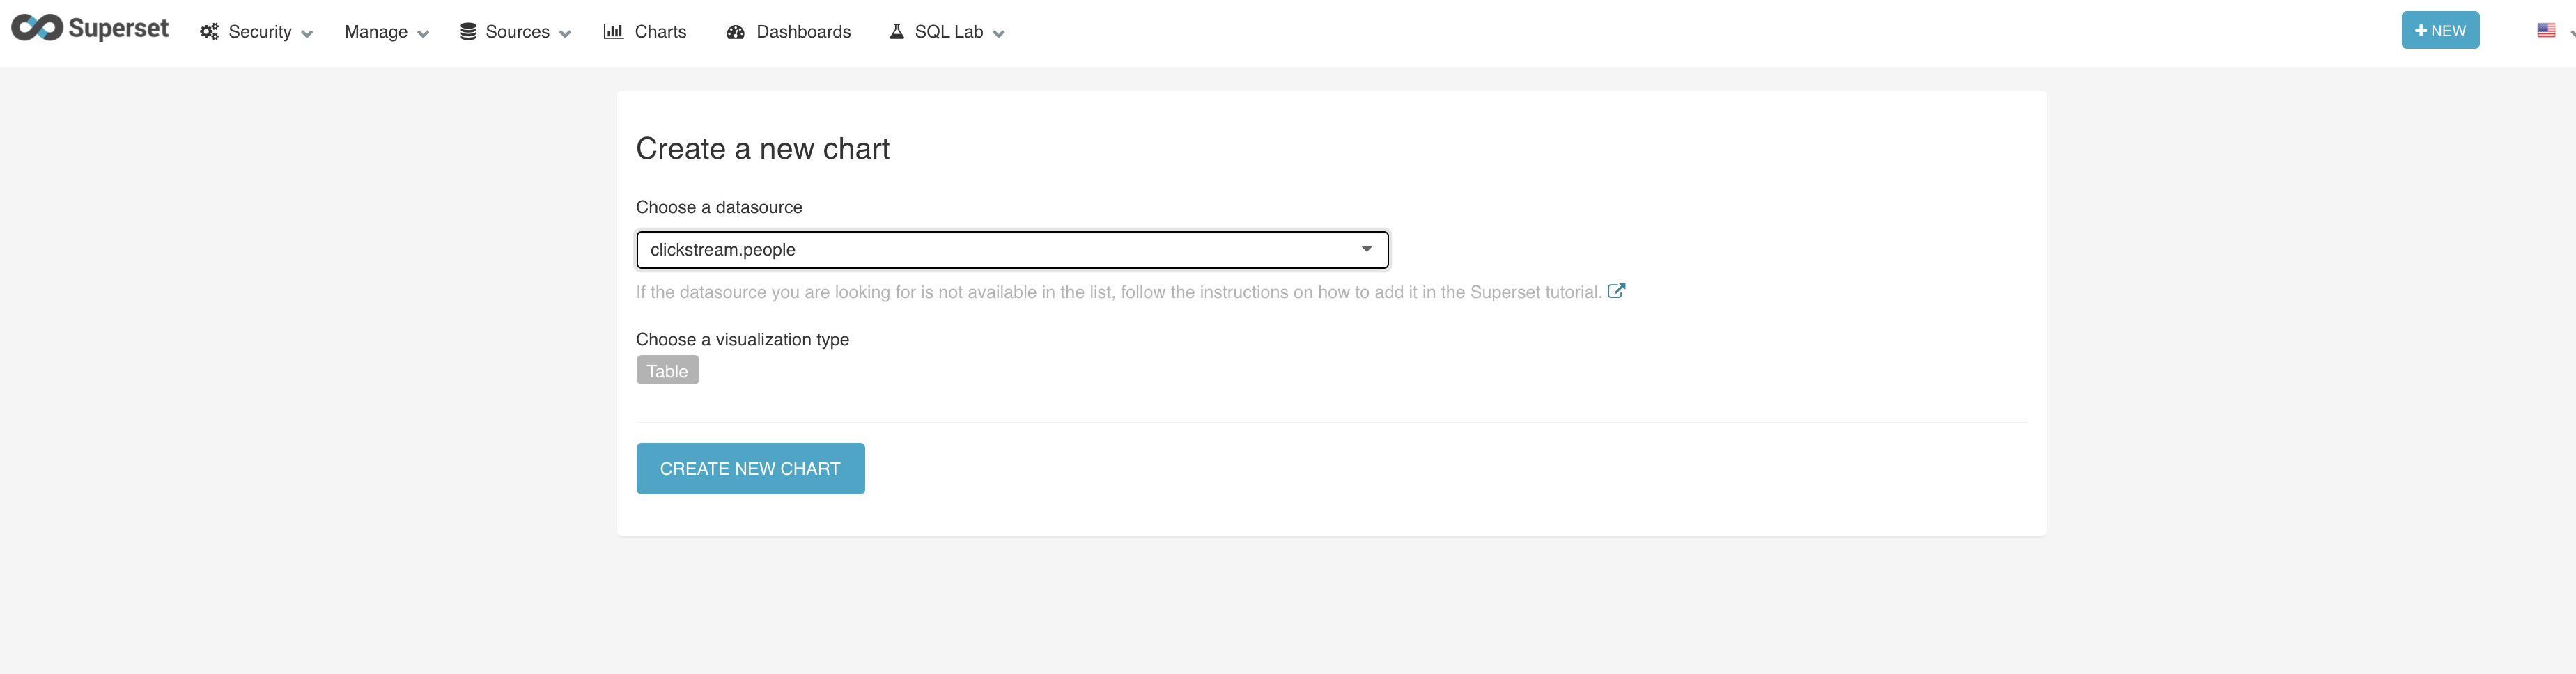This screenshot has width=2576, height=674.
Task: Click the Dashboards gauge icon
Action: coord(736,32)
